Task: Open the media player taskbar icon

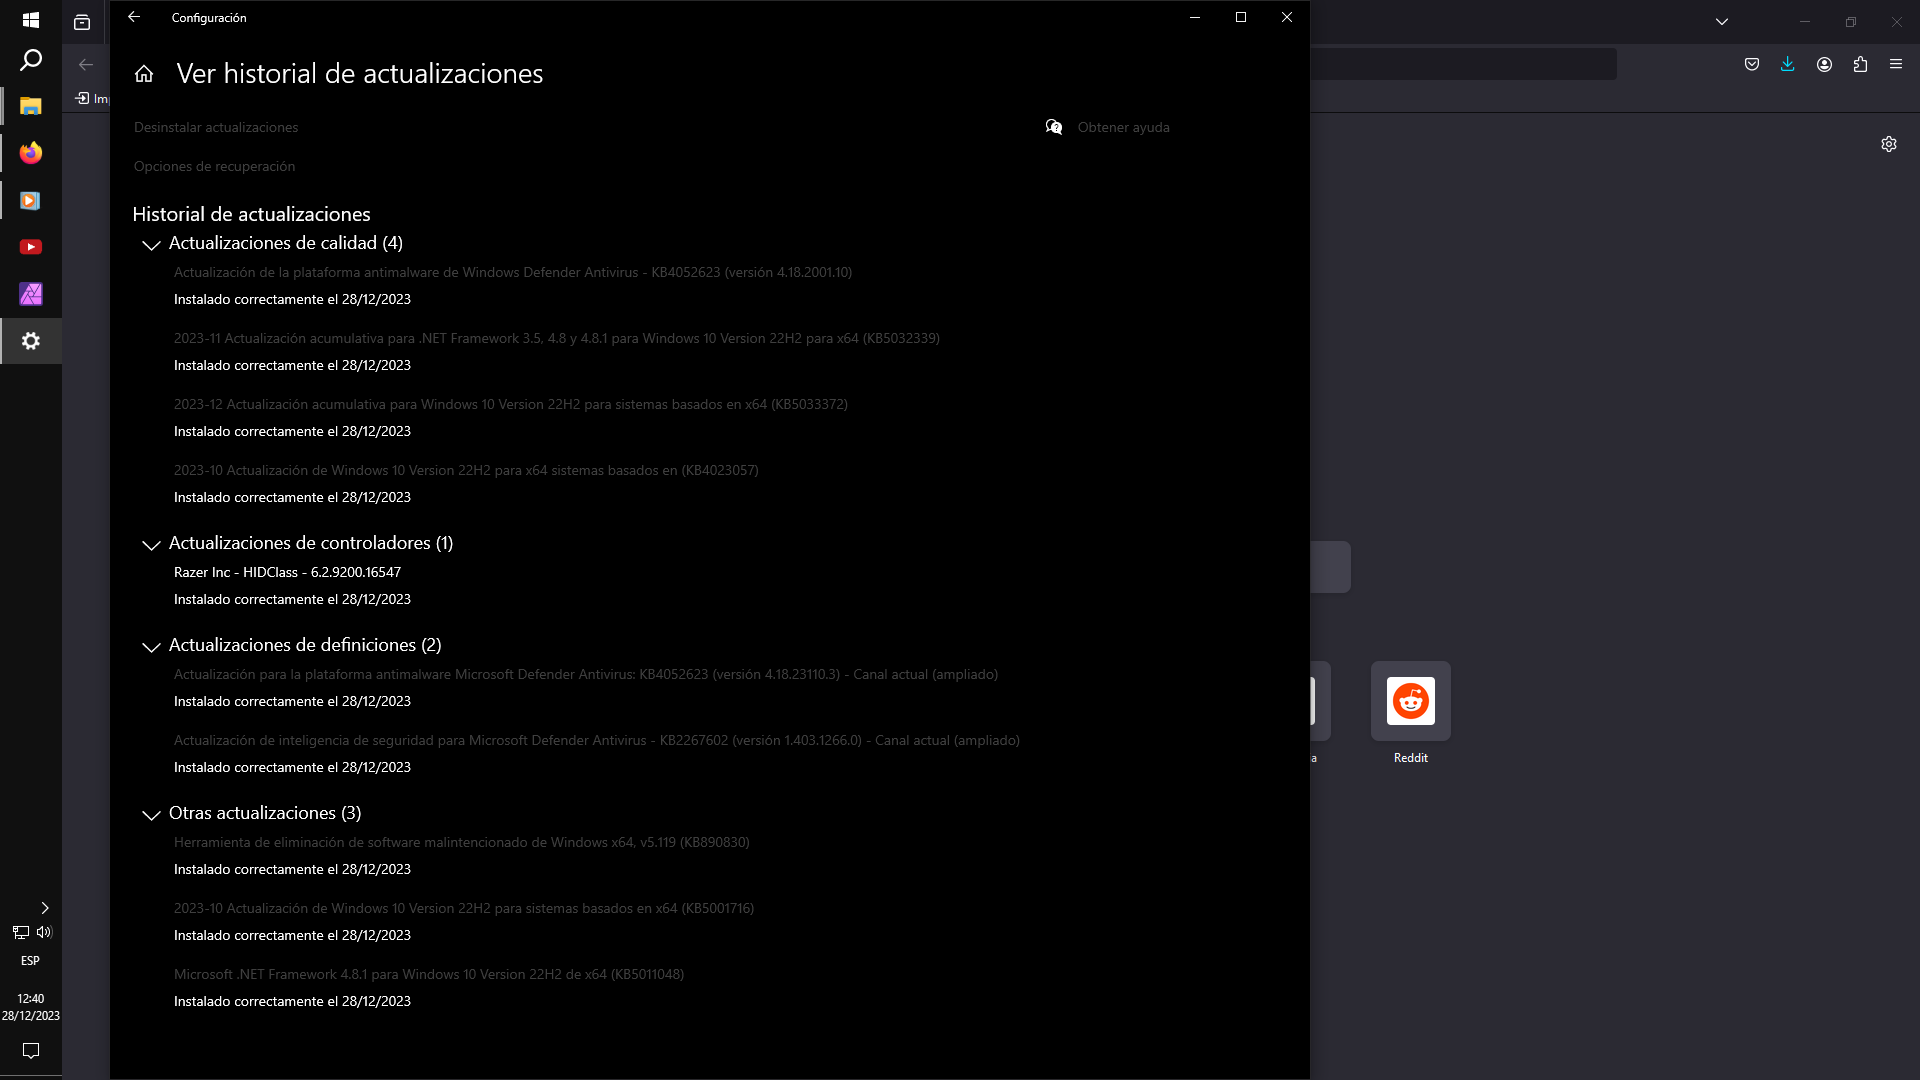Action: (31, 200)
